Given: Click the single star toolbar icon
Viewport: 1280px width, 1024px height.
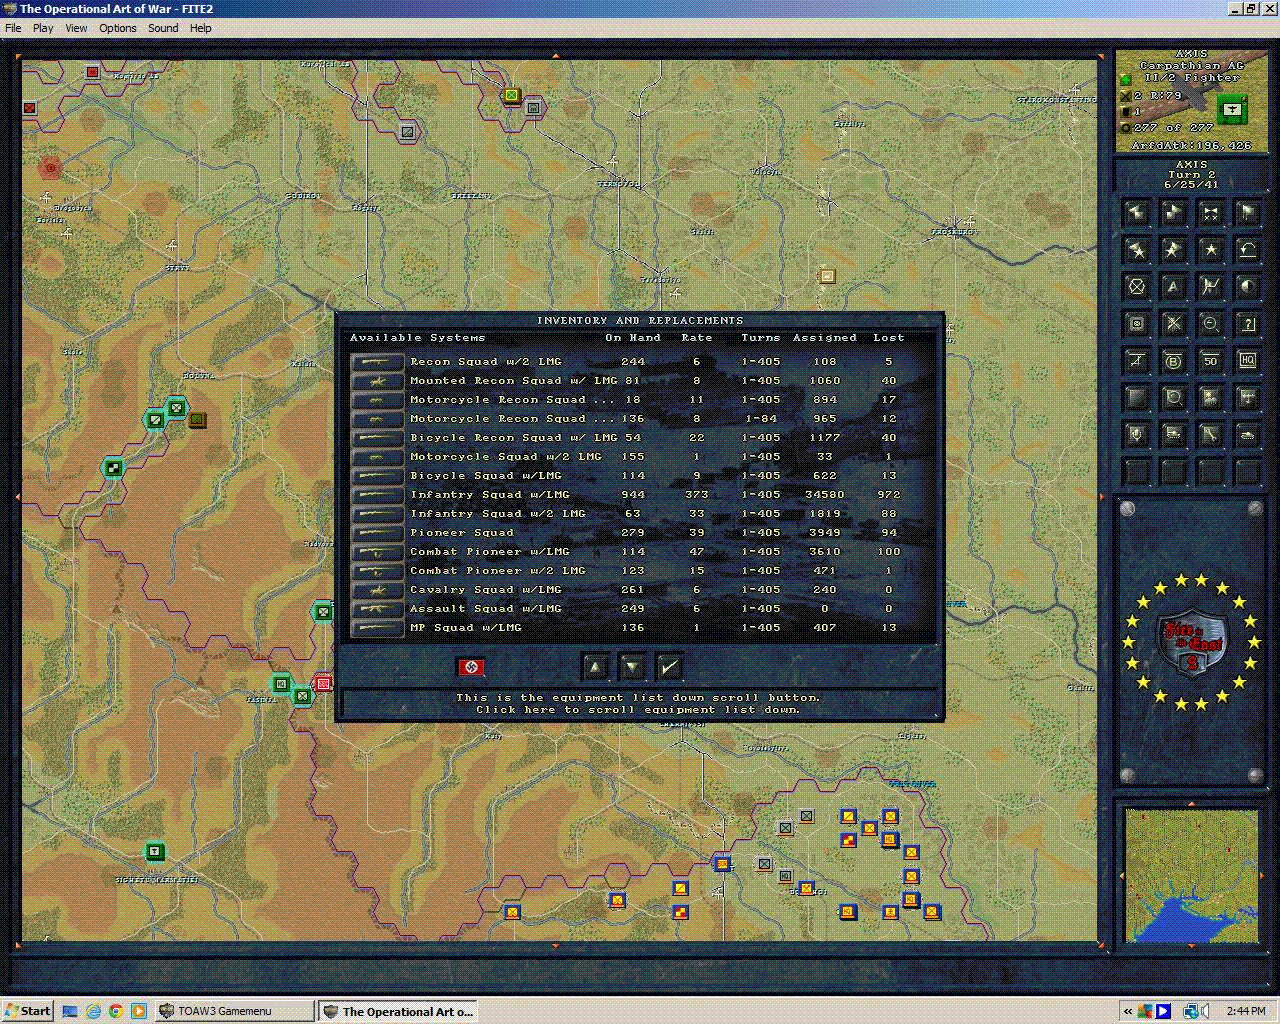Looking at the screenshot, I should point(1211,250).
